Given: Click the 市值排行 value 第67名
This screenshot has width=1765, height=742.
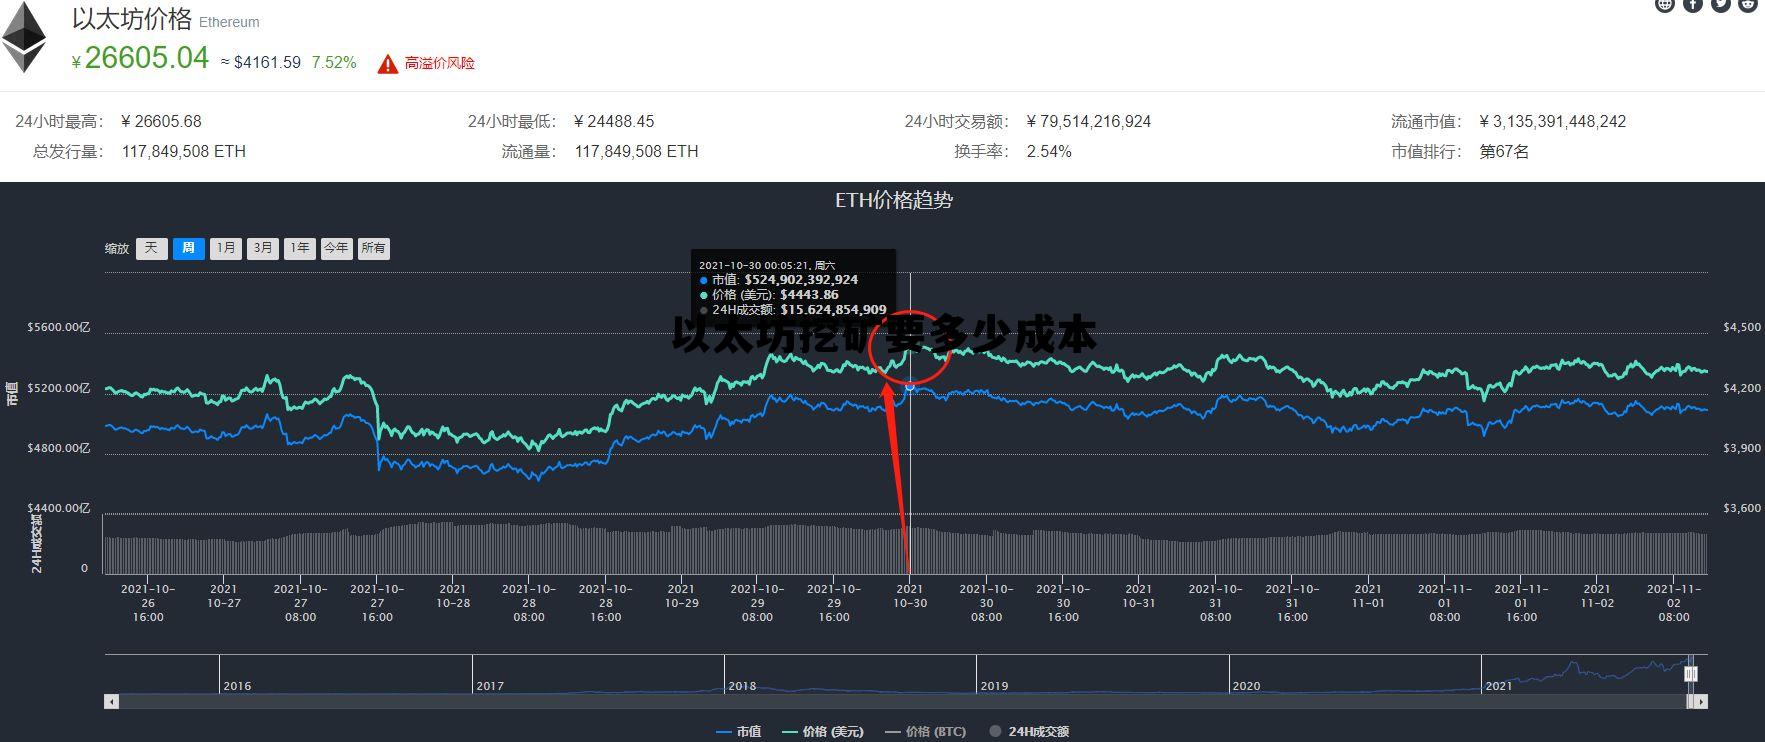Looking at the screenshot, I should tap(1504, 151).
